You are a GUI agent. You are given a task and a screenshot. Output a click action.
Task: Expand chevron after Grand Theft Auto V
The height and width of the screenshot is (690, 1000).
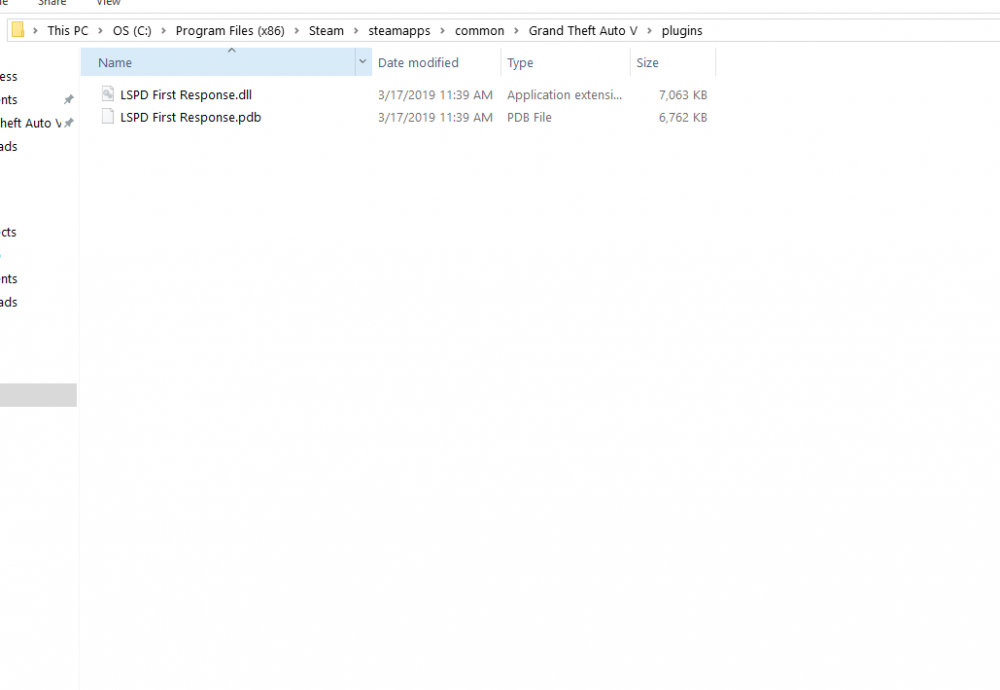tap(649, 31)
